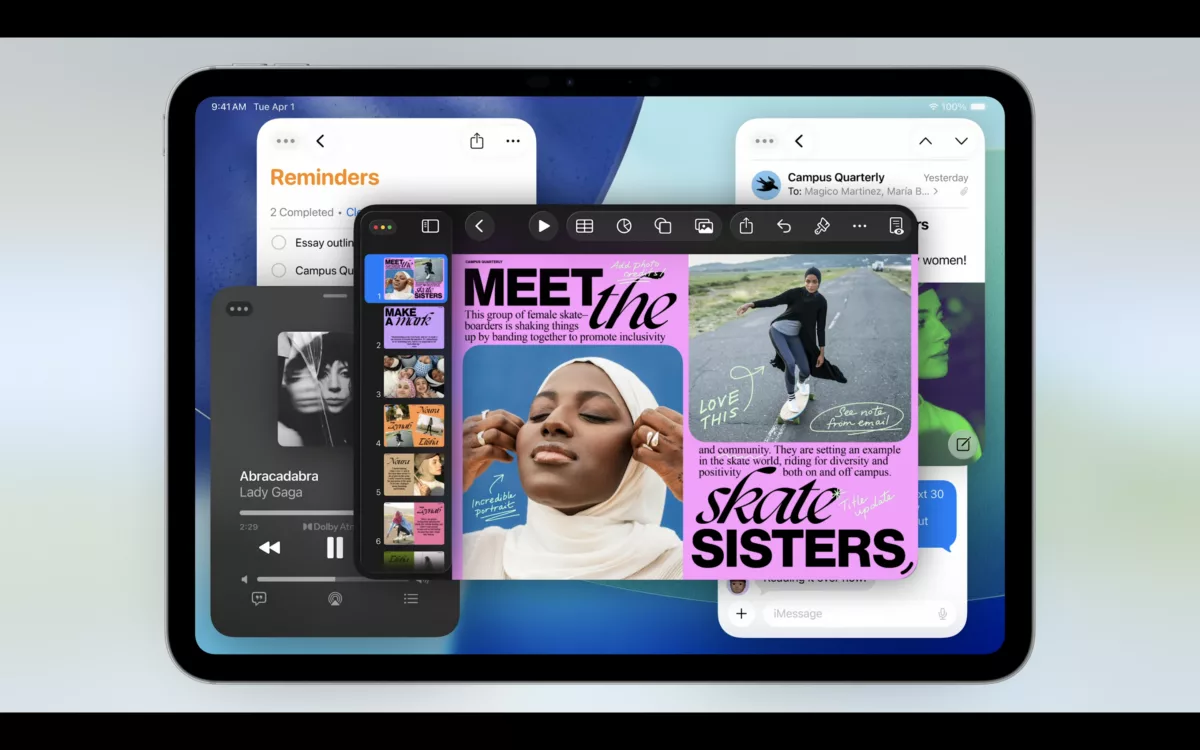
Task: Show next message in Mail
Action: click(961, 141)
